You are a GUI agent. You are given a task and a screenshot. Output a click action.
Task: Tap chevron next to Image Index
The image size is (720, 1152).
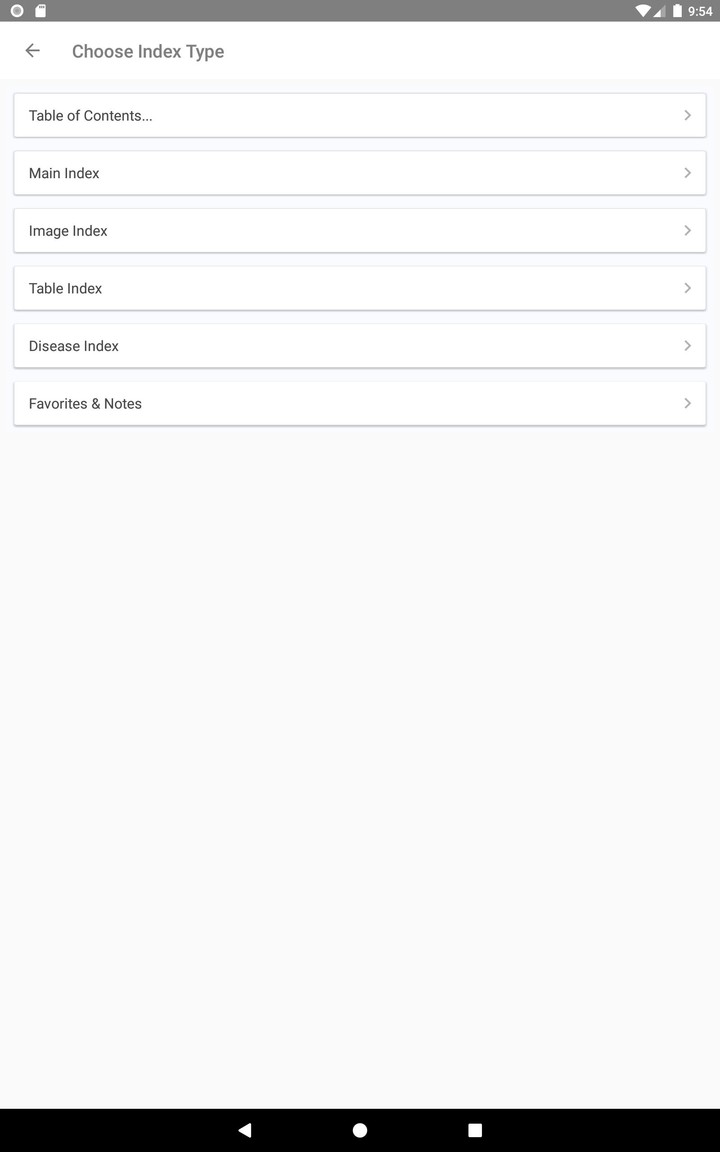point(687,231)
